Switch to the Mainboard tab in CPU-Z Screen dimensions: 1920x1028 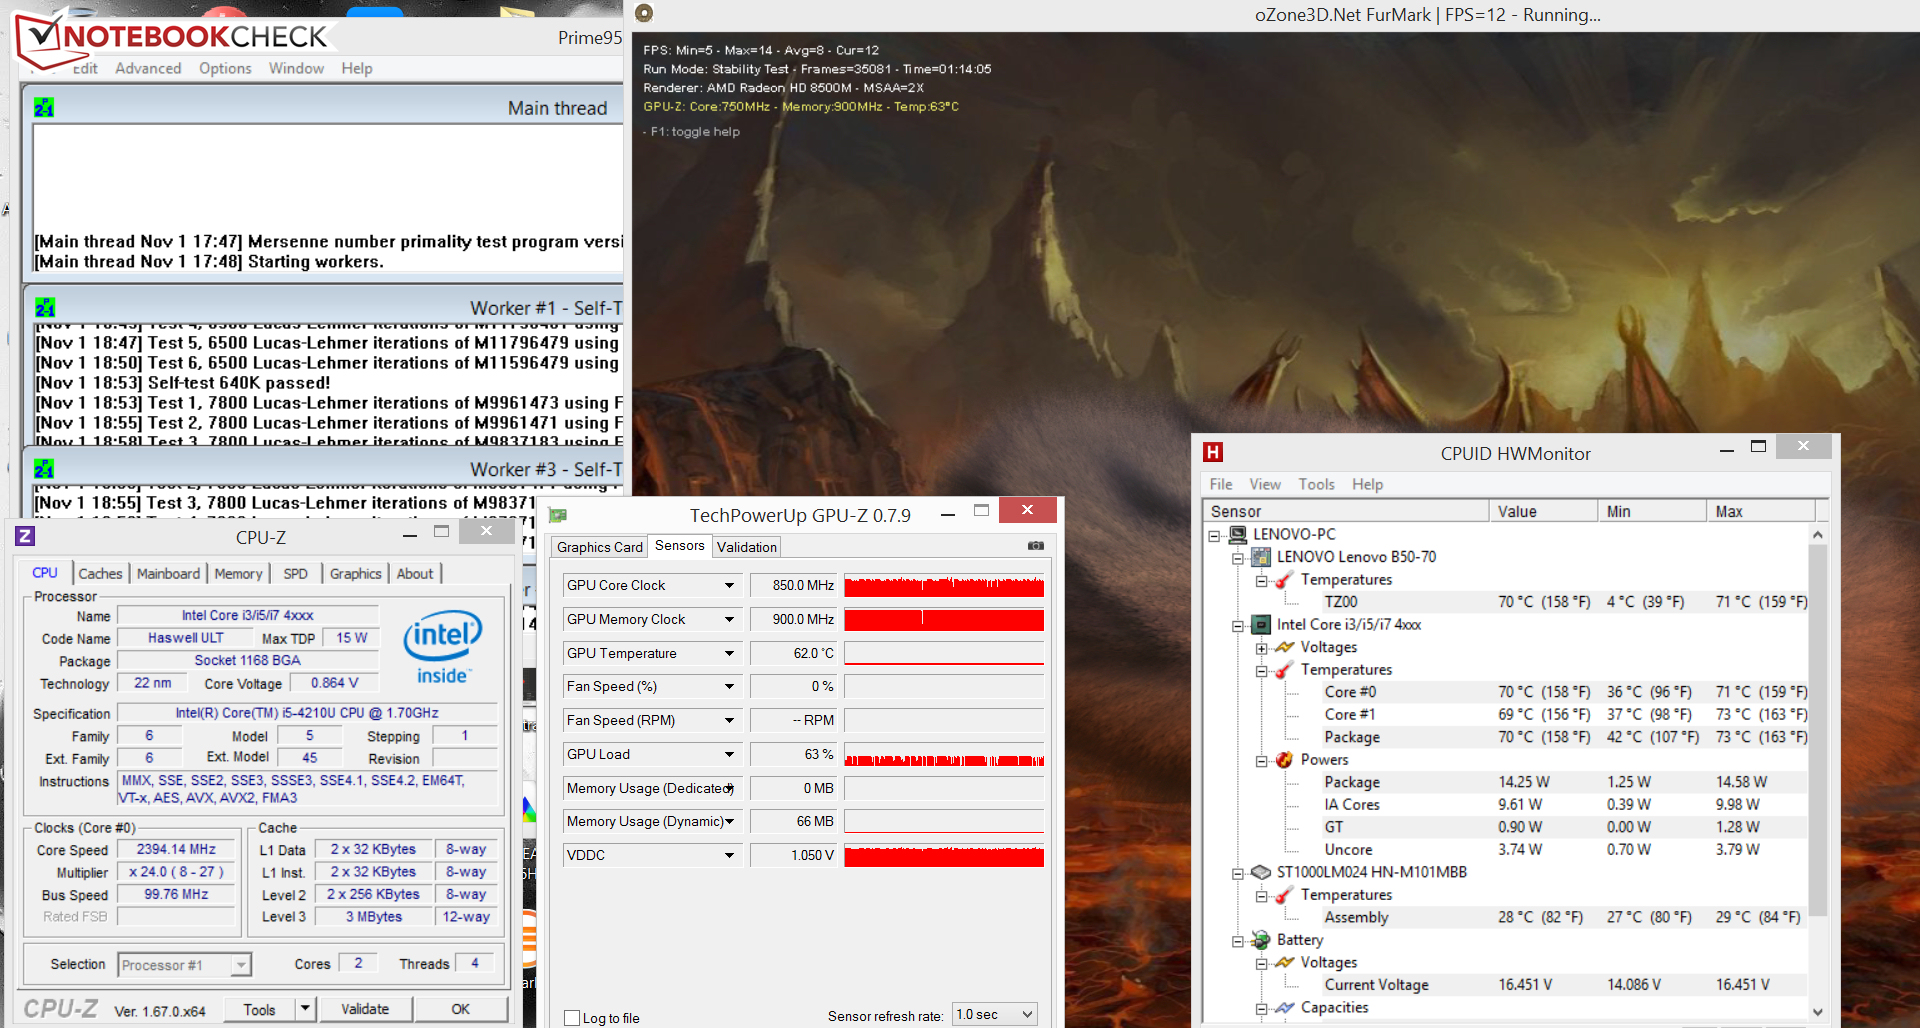(x=168, y=573)
